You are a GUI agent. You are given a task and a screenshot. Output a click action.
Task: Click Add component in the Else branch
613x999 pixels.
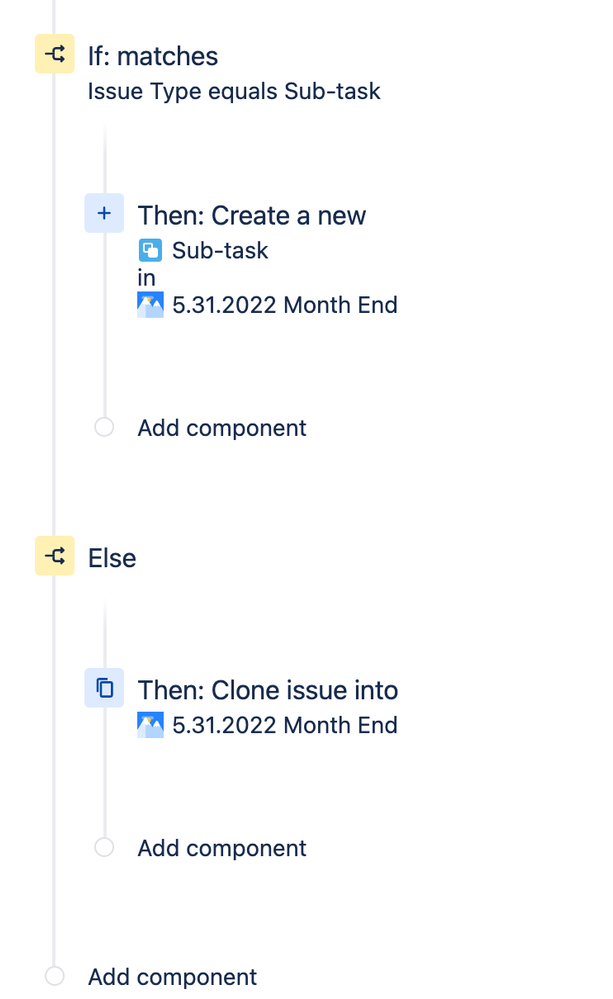tap(222, 849)
